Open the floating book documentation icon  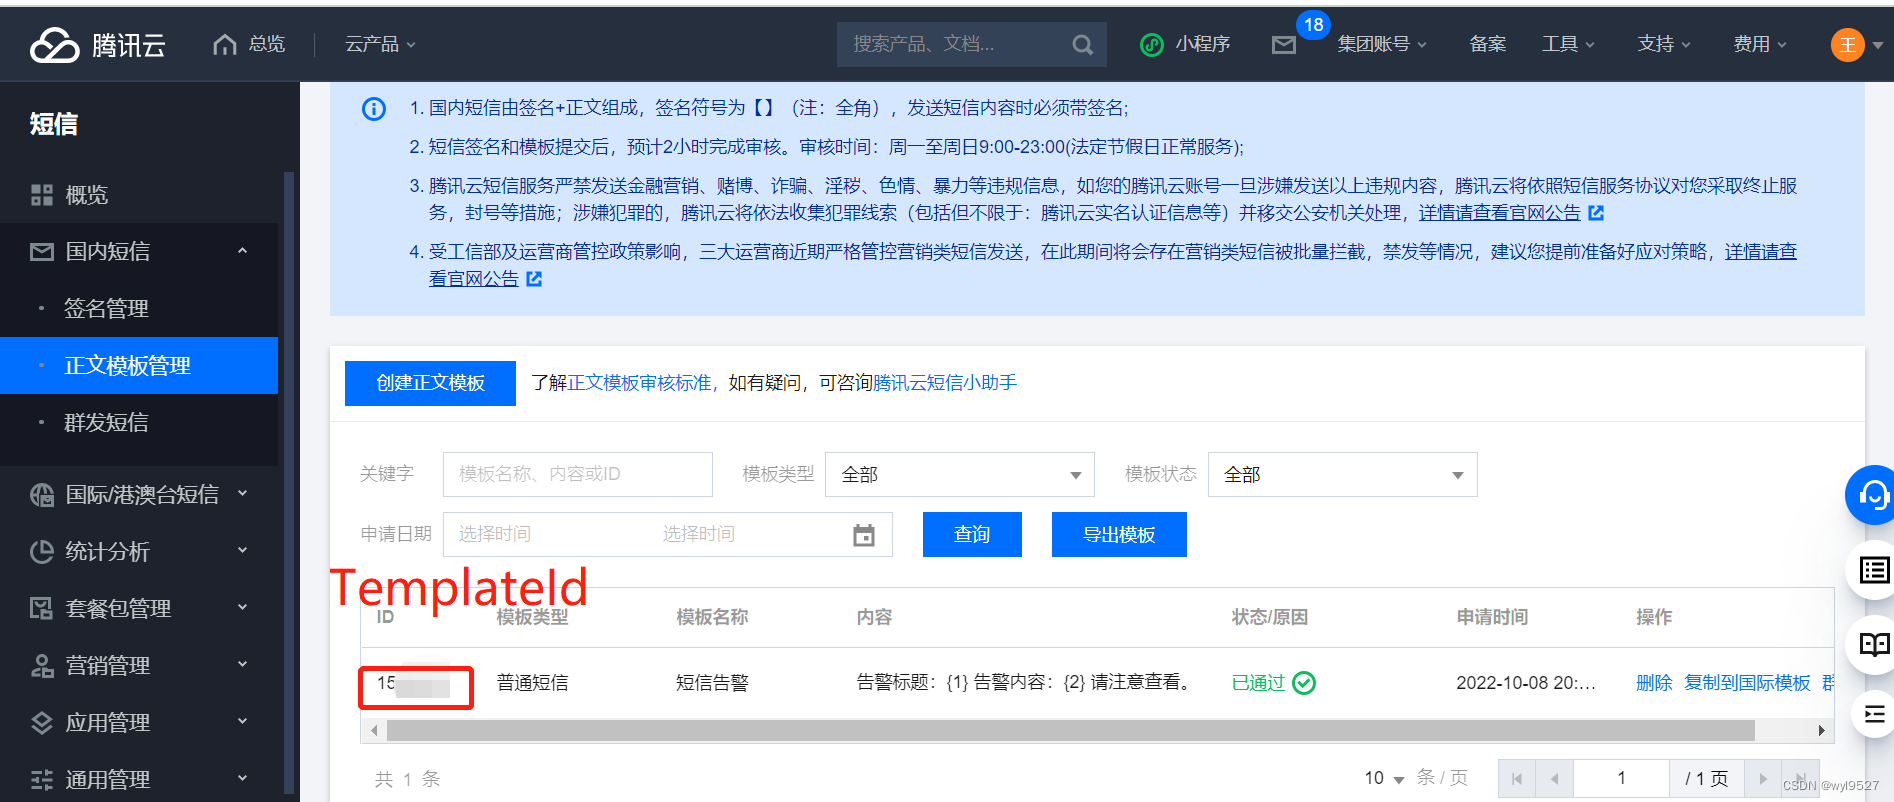pyautogui.click(x=1873, y=644)
